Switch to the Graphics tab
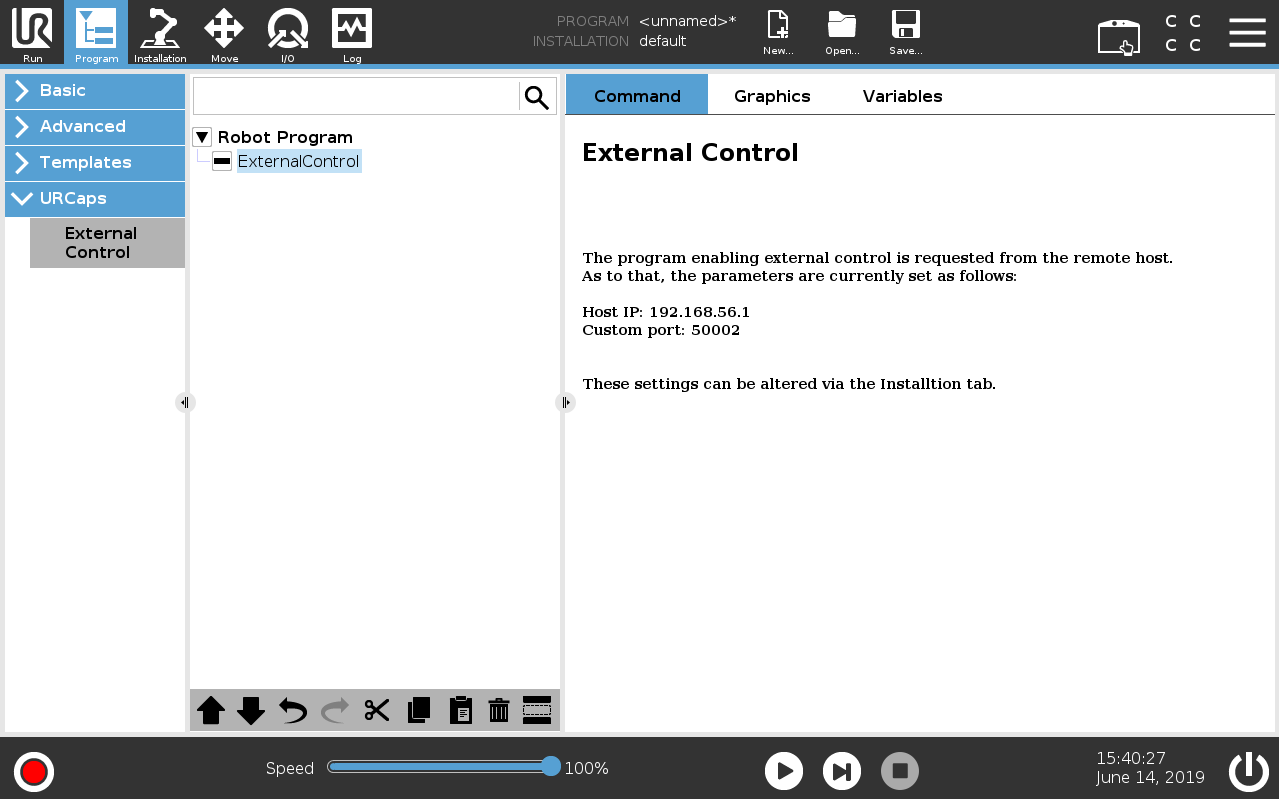1279x799 pixels. (x=771, y=95)
